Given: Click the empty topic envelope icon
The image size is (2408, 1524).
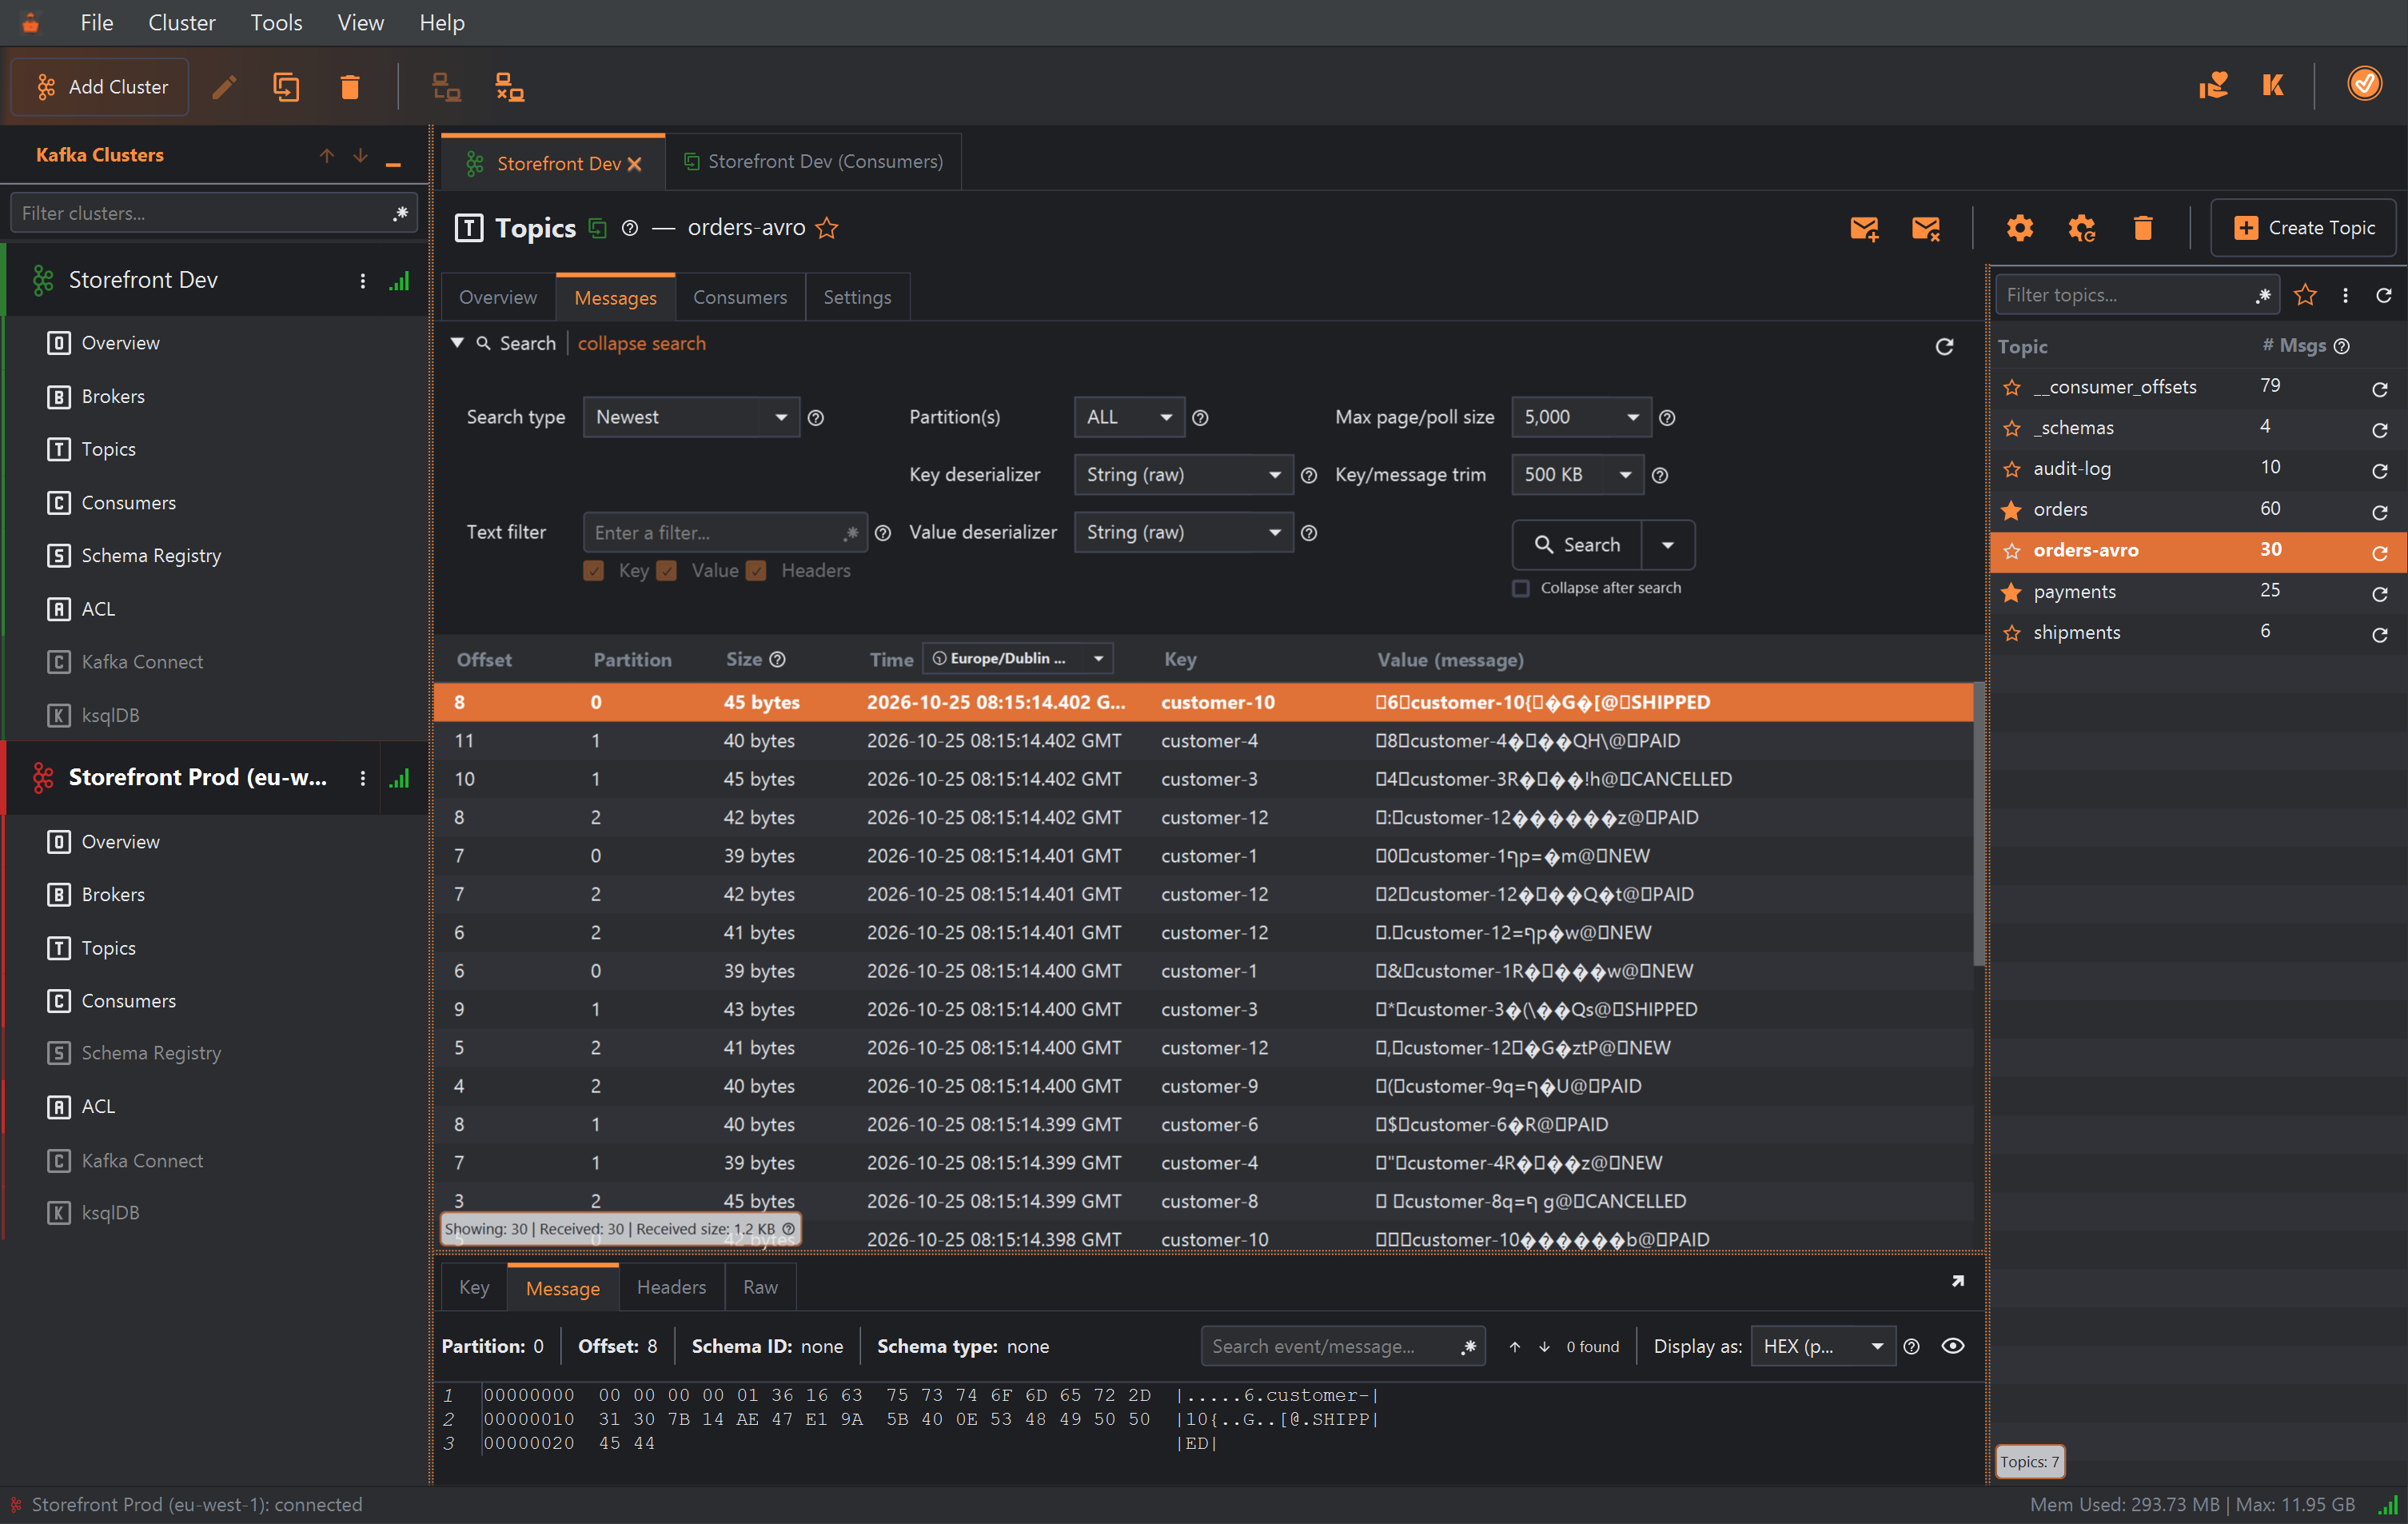Looking at the screenshot, I should (1925, 228).
